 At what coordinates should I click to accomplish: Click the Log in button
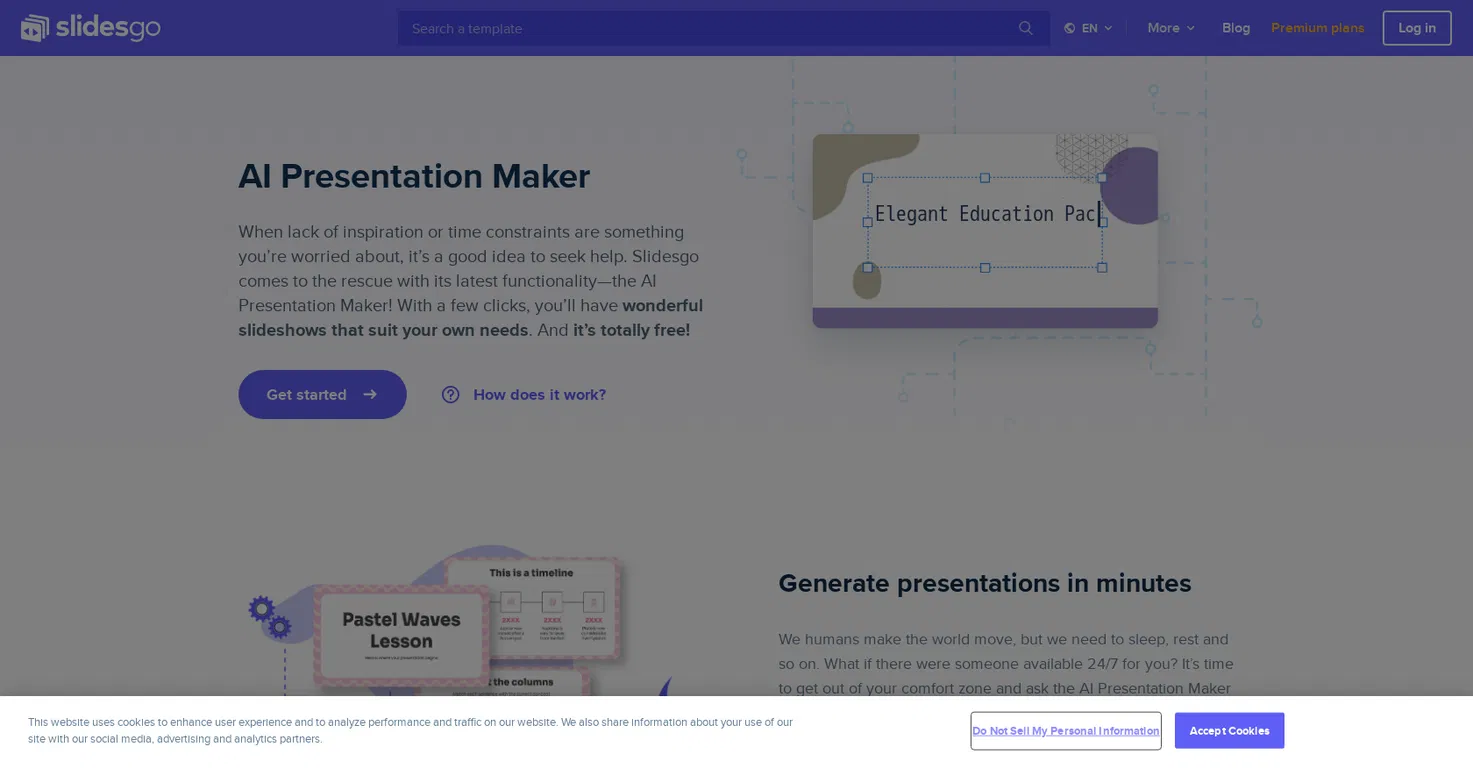[x=1416, y=28]
